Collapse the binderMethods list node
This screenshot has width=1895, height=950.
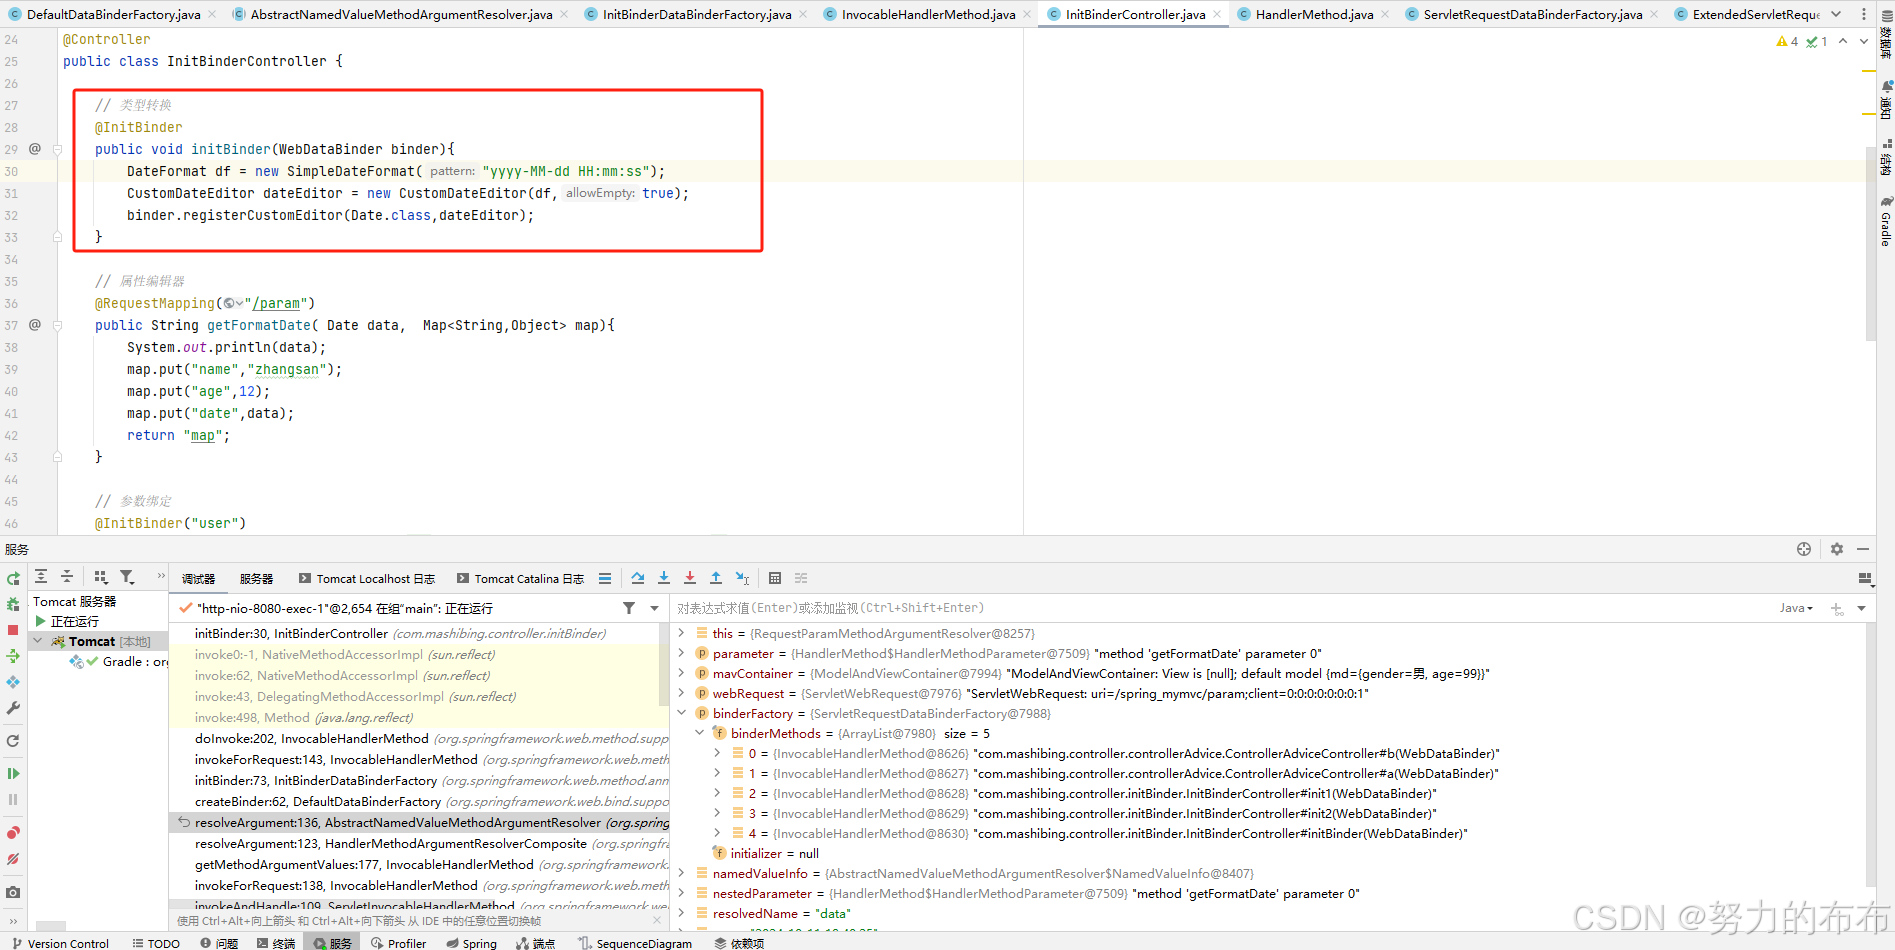click(x=700, y=733)
